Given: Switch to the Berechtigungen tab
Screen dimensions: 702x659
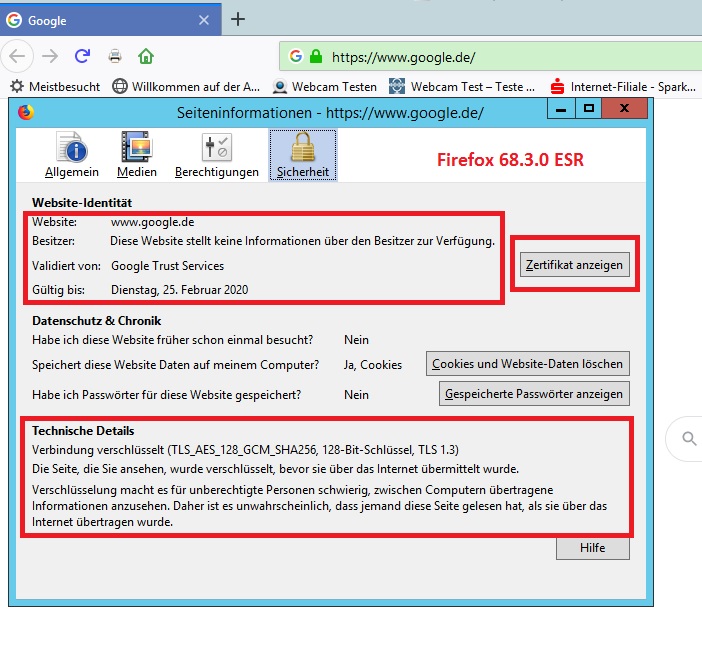Looking at the screenshot, I should click(217, 154).
